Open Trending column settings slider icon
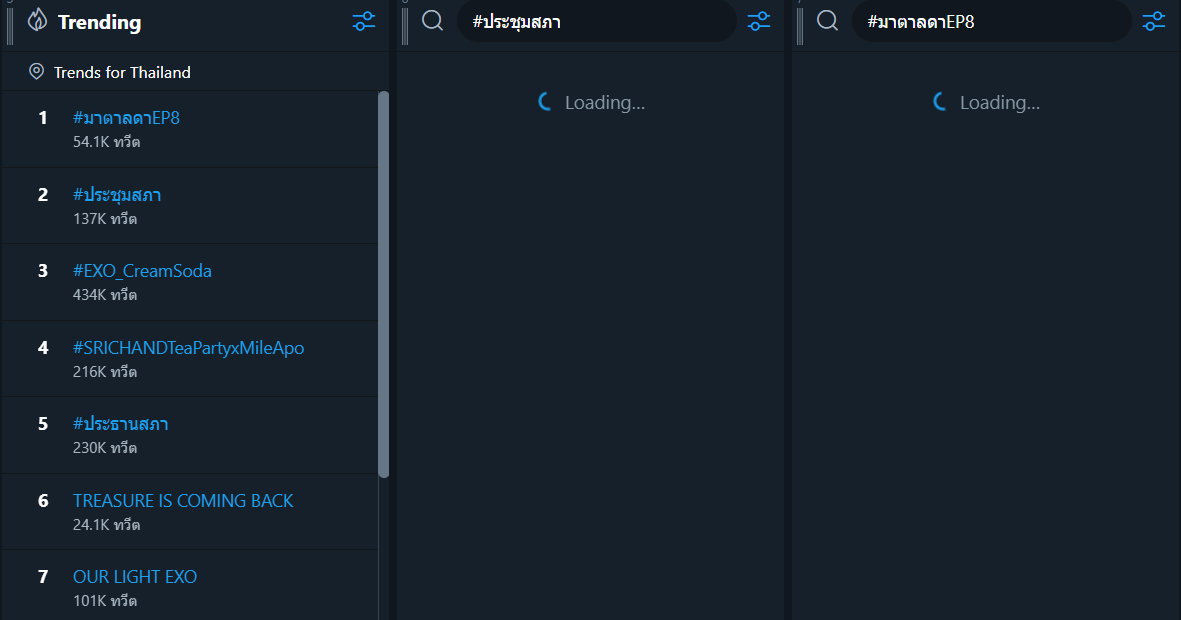This screenshot has width=1181, height=620. tap(364, 21)
